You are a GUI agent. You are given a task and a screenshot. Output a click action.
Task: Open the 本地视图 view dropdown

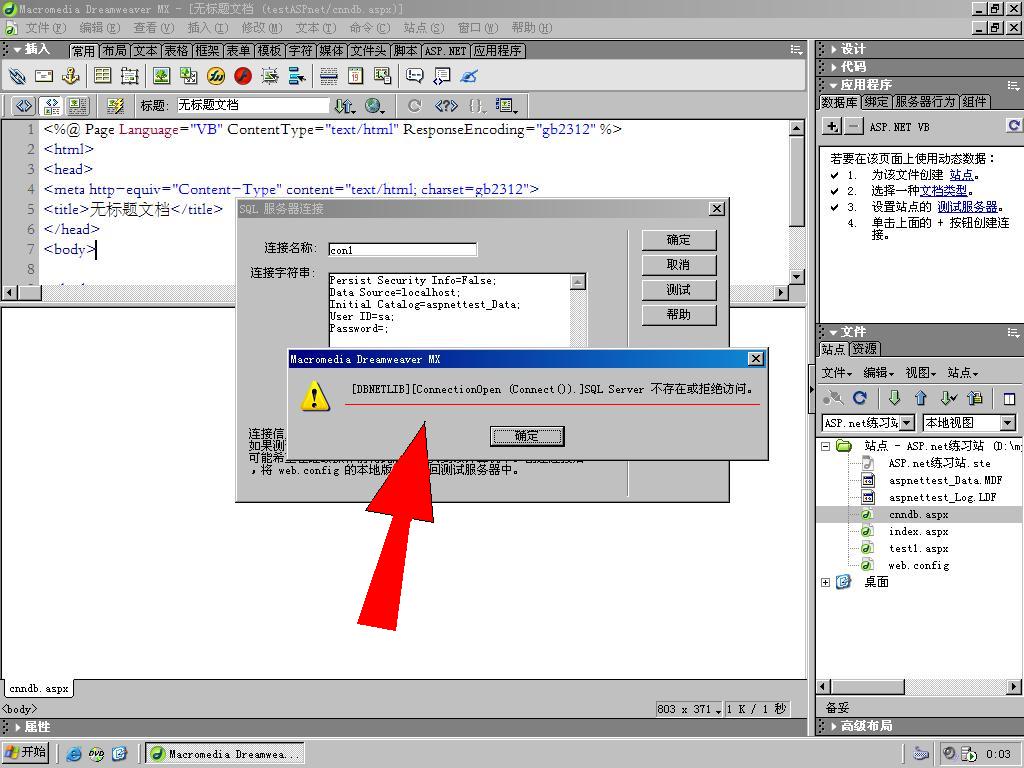[x=1008, y=423]
